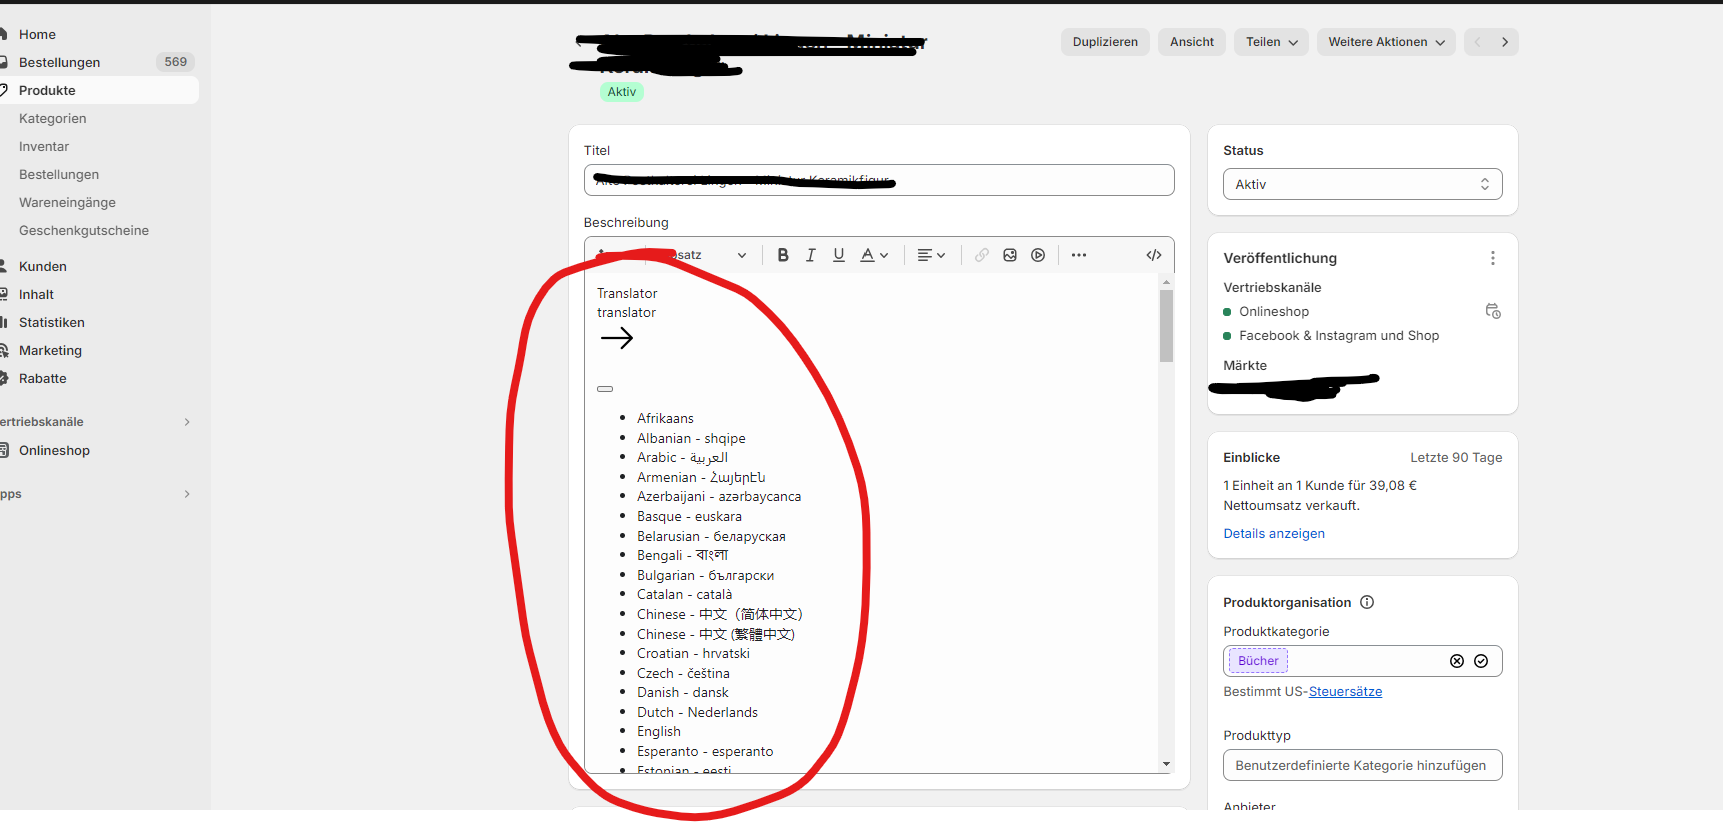Follow the Steuersätze link
The image size is (1724, 823).
pyautogui.click(x=1345, y=692)
